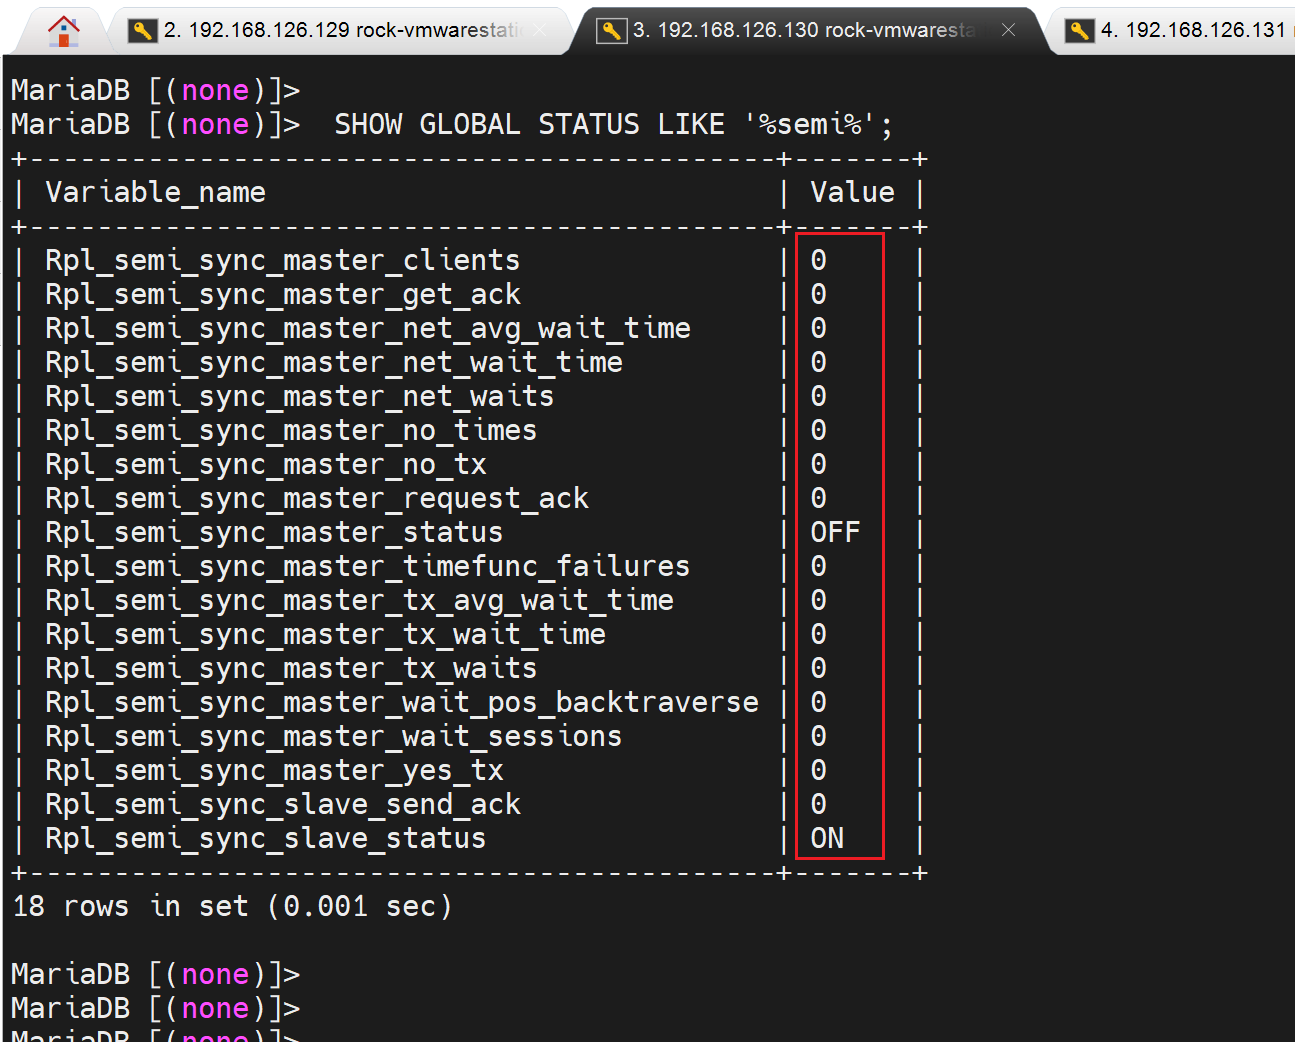The image size is (1295, 1042).
Task: Click Rpl_semi_sync_master_net_avg_wait_time text
Action: pyautogui.click(x=368, y=328)
